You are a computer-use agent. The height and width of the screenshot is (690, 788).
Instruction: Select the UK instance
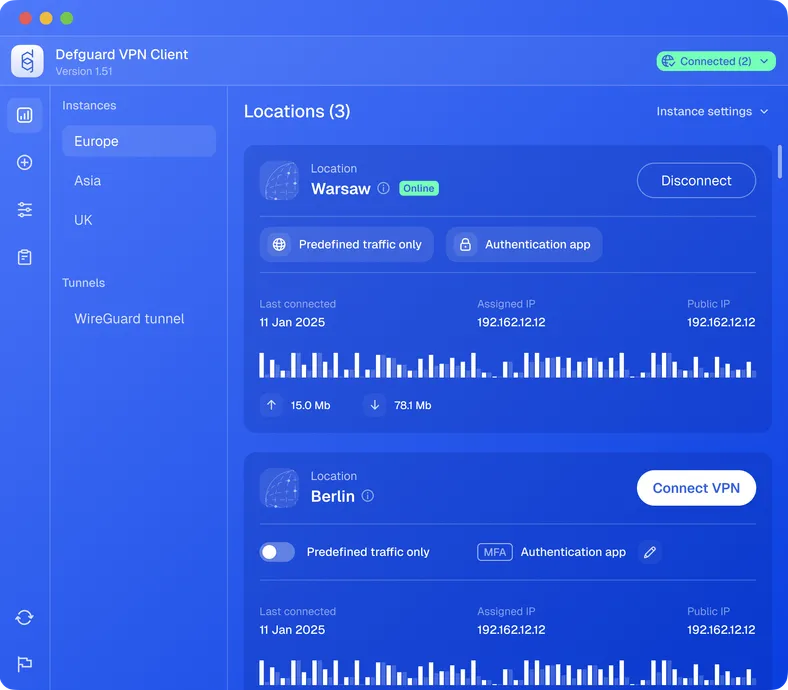pyautogui.click(x=139, y=220)
